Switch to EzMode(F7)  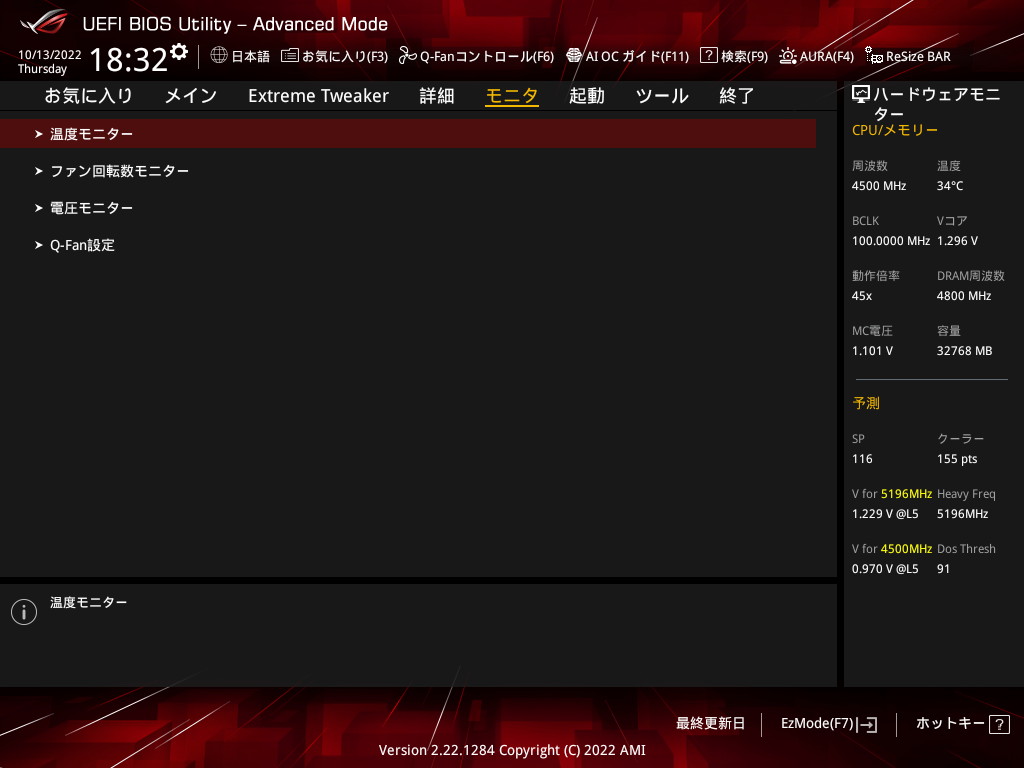829,724
